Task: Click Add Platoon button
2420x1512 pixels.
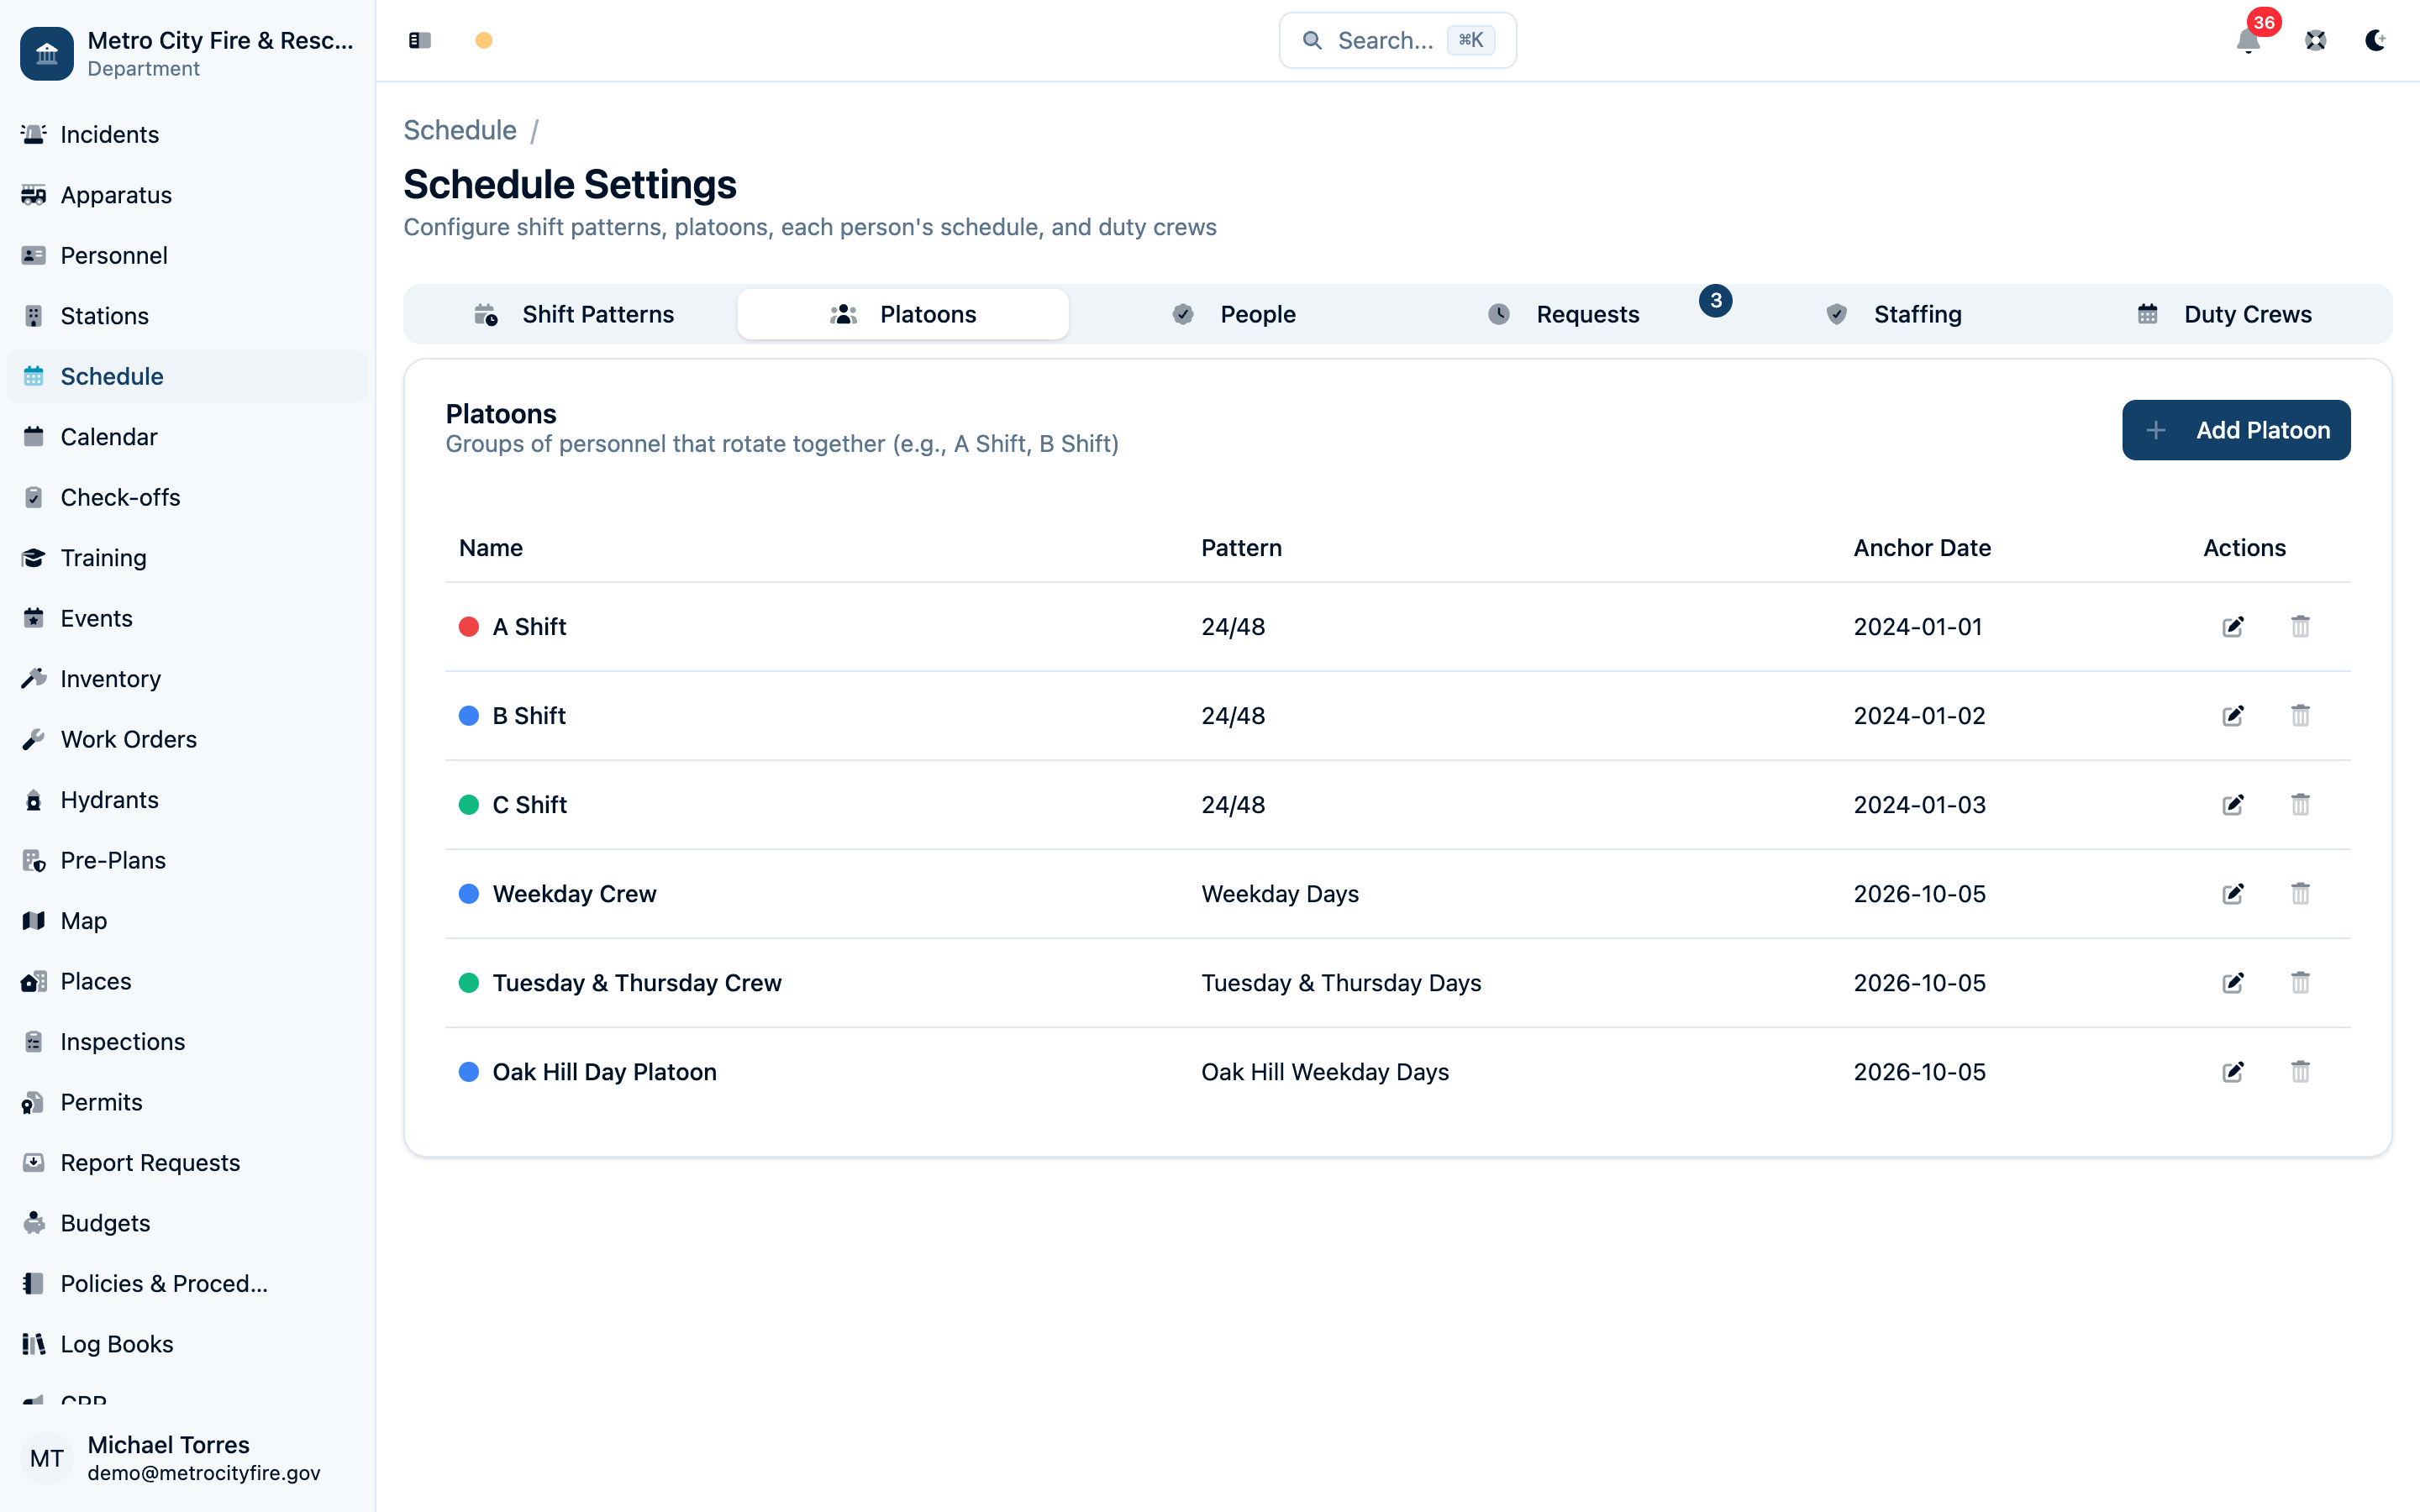Action: click(x=2236, y=430)
